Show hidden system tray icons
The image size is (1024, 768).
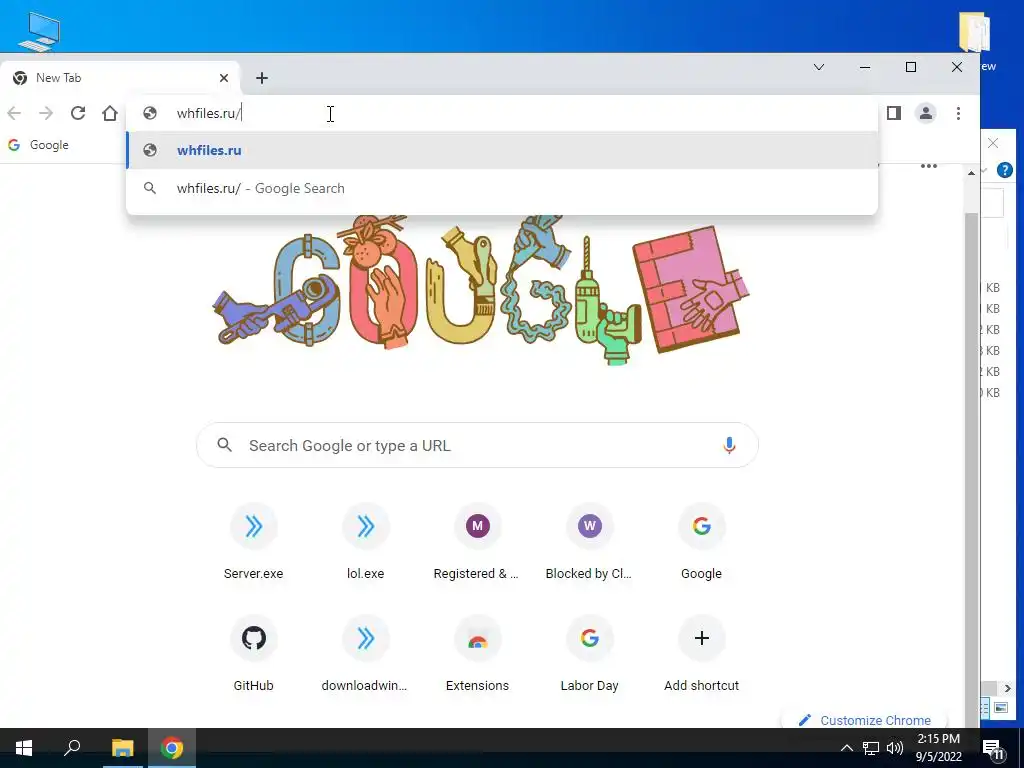846,748
